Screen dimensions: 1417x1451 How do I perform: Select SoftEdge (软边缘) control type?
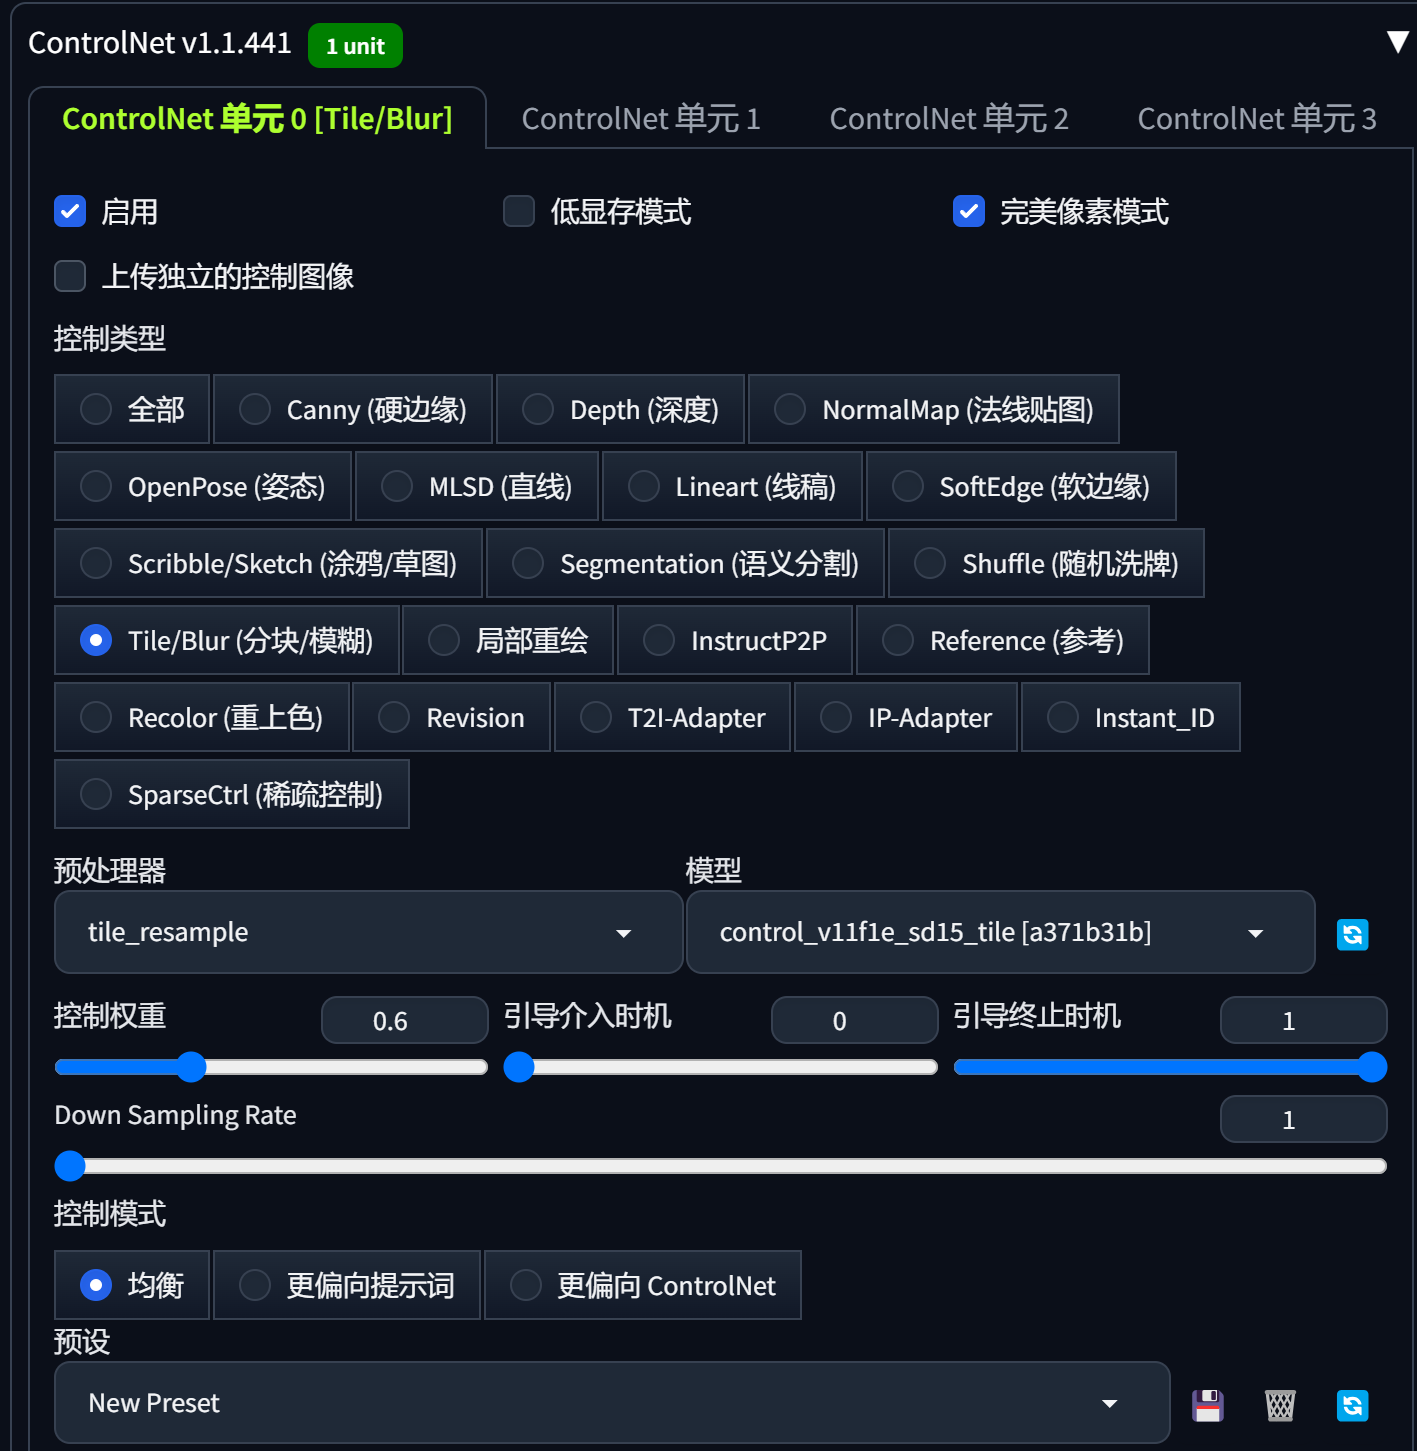coord(1021,486)
